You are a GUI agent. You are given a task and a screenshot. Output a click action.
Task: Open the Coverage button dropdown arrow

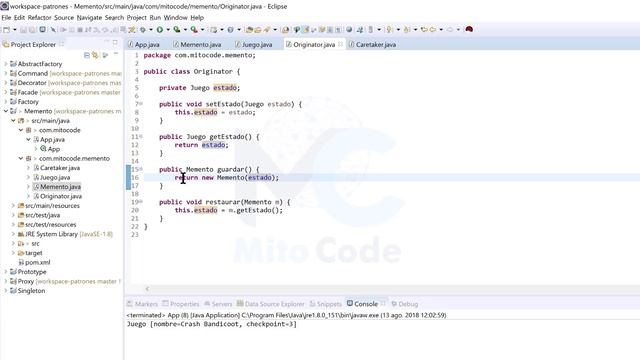pos(185,29)
